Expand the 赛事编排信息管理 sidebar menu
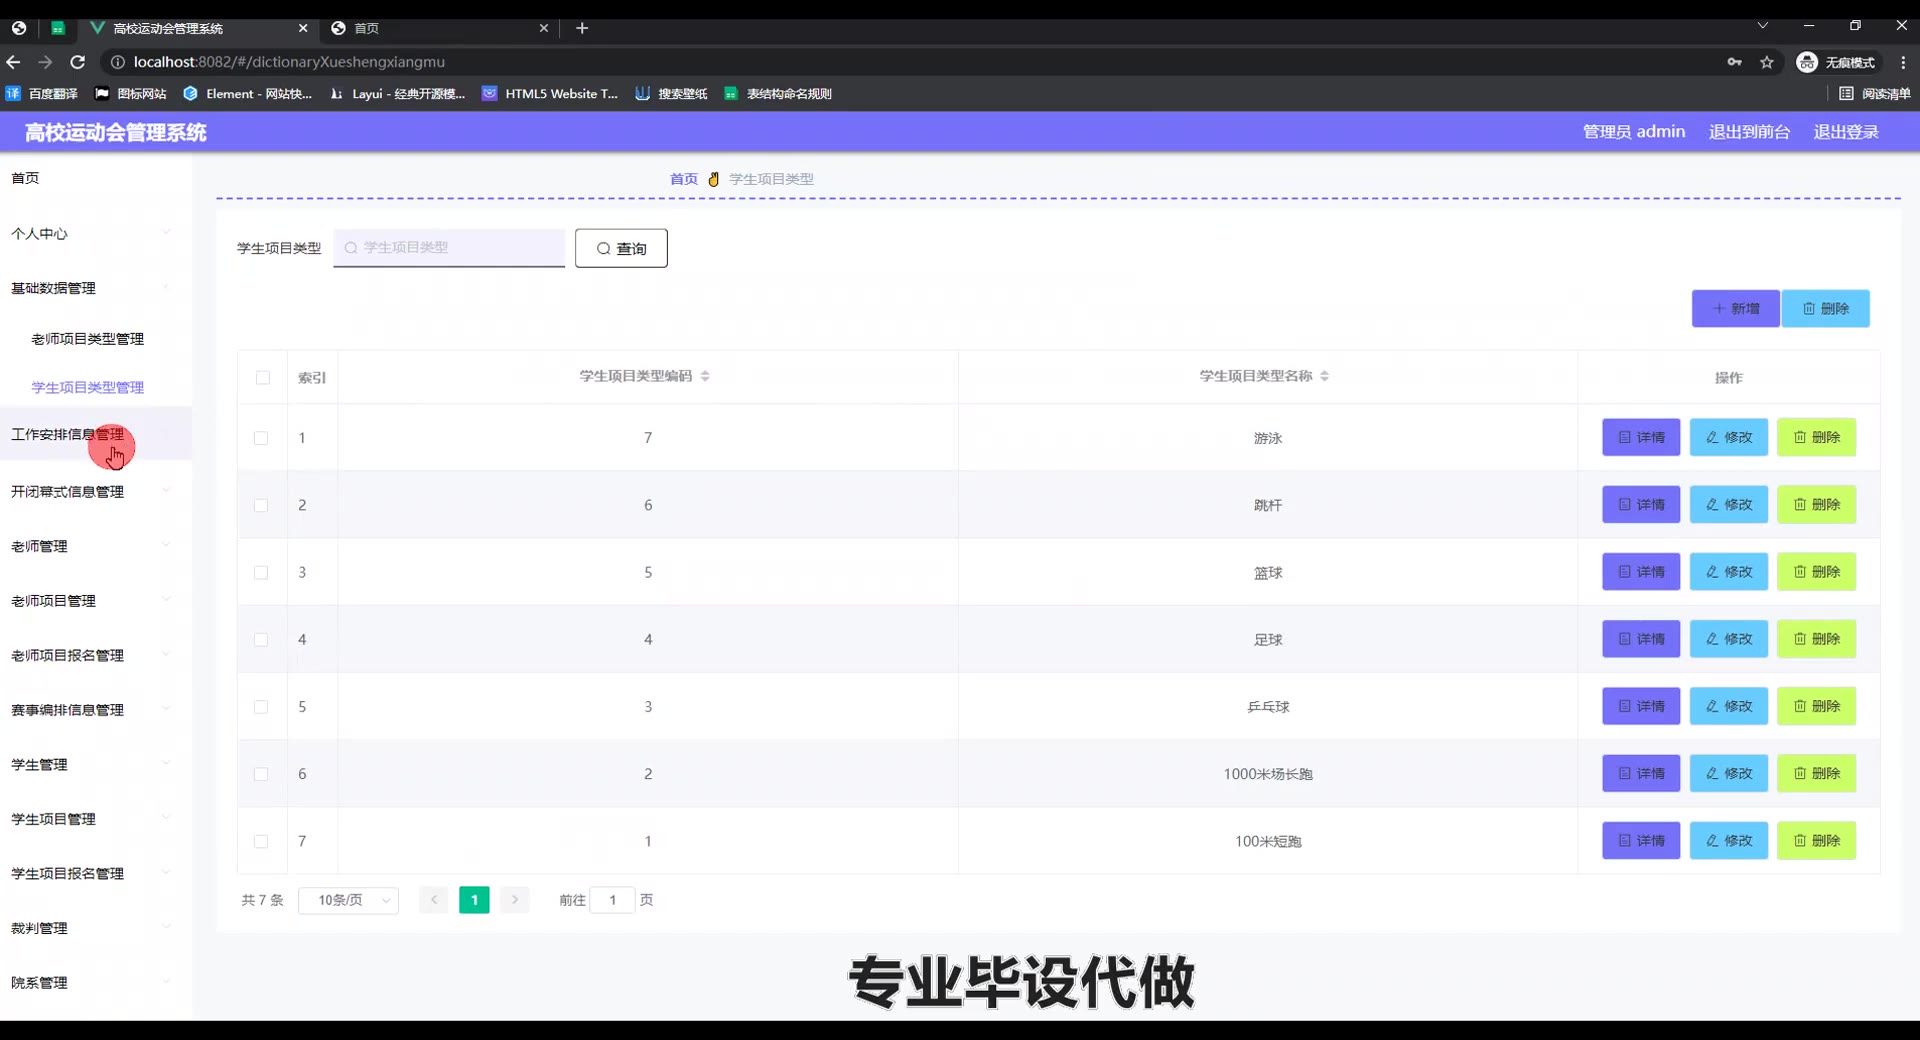Screen dimensions: 1920x1040 96,710
